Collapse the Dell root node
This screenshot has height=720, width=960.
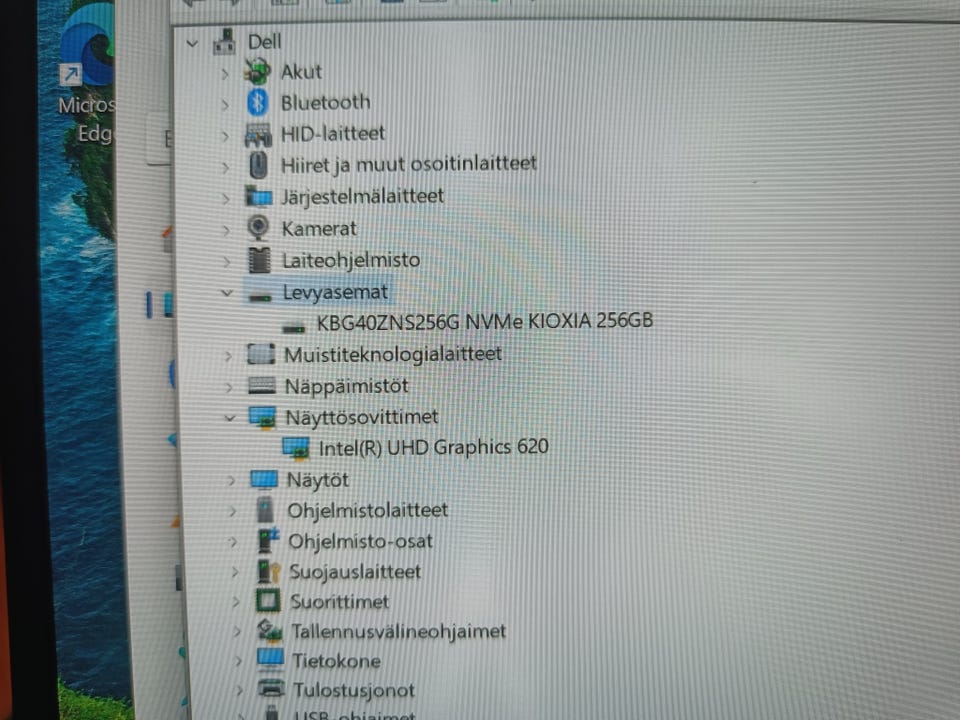click(192, 43)
